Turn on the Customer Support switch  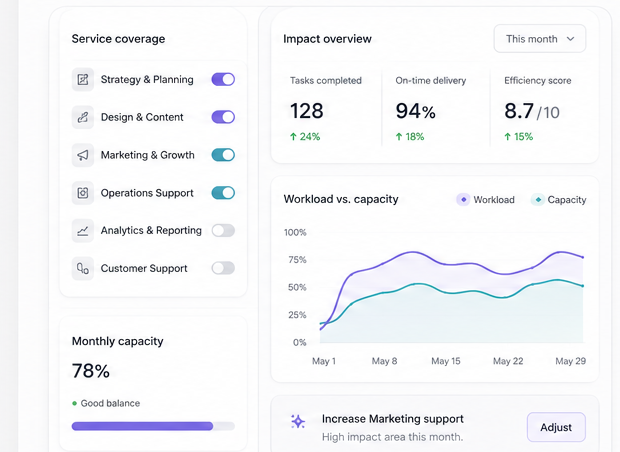pos(223,268)
